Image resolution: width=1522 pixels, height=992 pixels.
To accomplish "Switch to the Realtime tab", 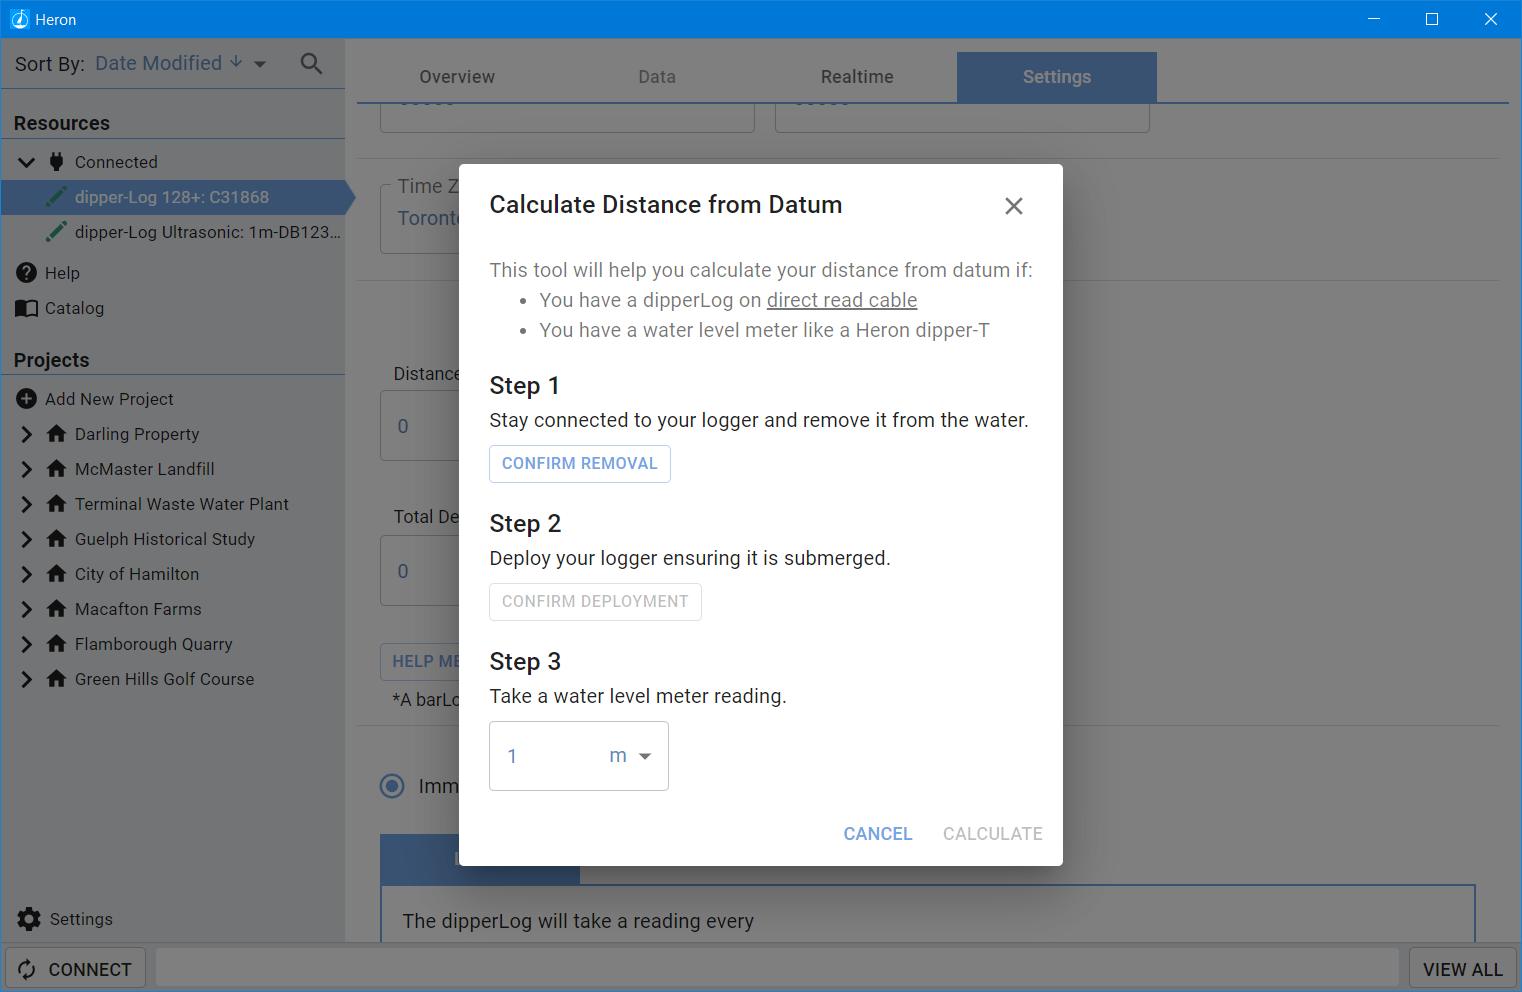I will (857, 77).
